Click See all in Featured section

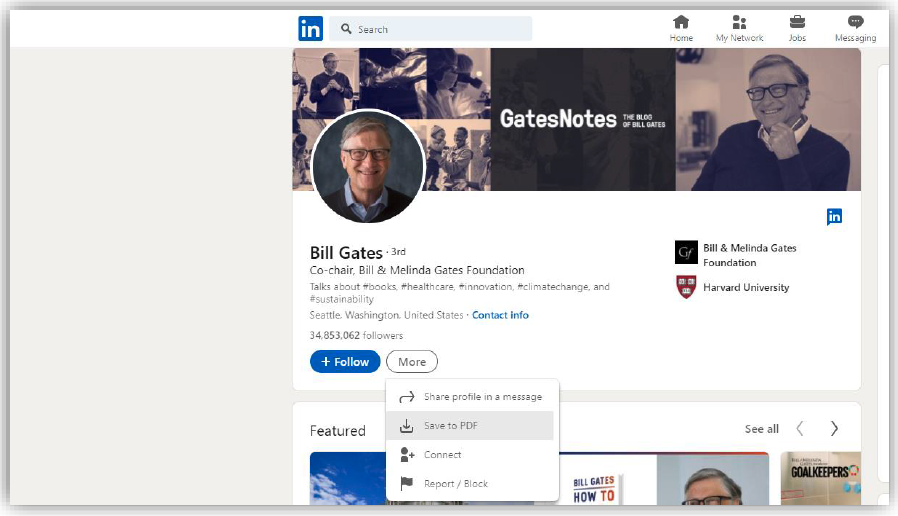click(761, 429)
